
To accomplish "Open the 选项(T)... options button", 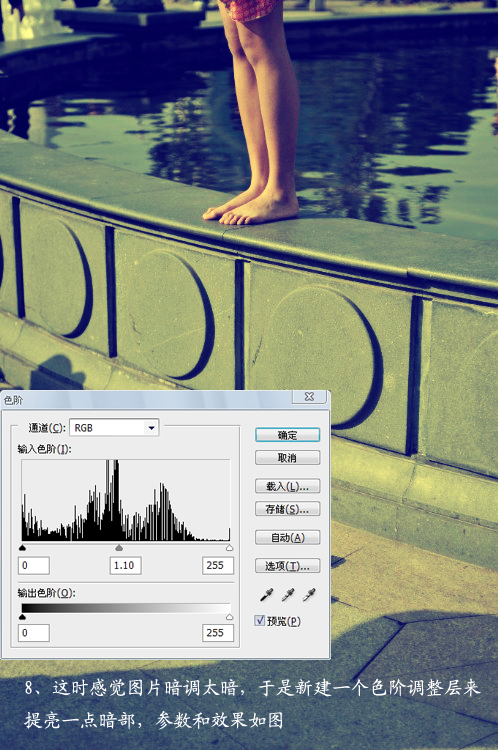I will [x=288, y=566].
